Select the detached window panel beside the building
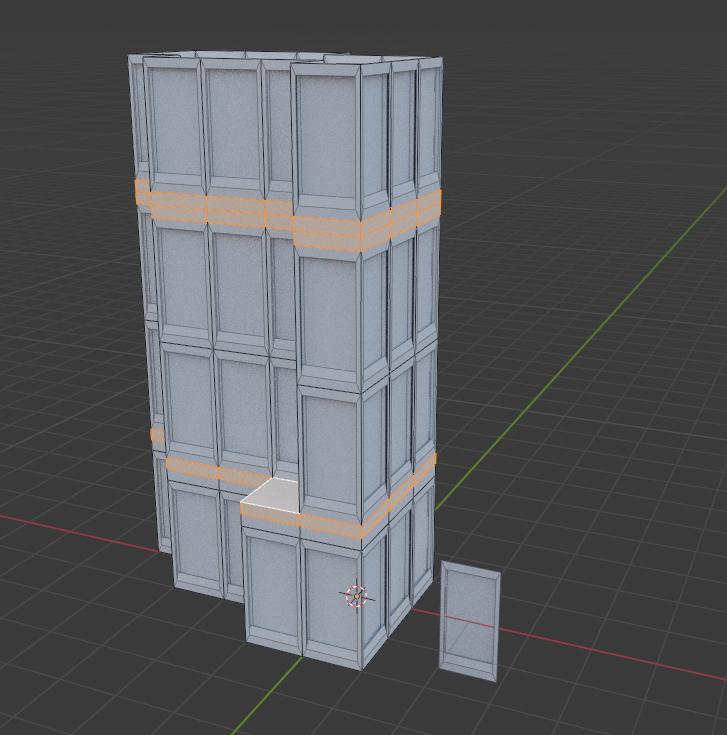This screenshot has height=735, width=727. coord(470,621)
